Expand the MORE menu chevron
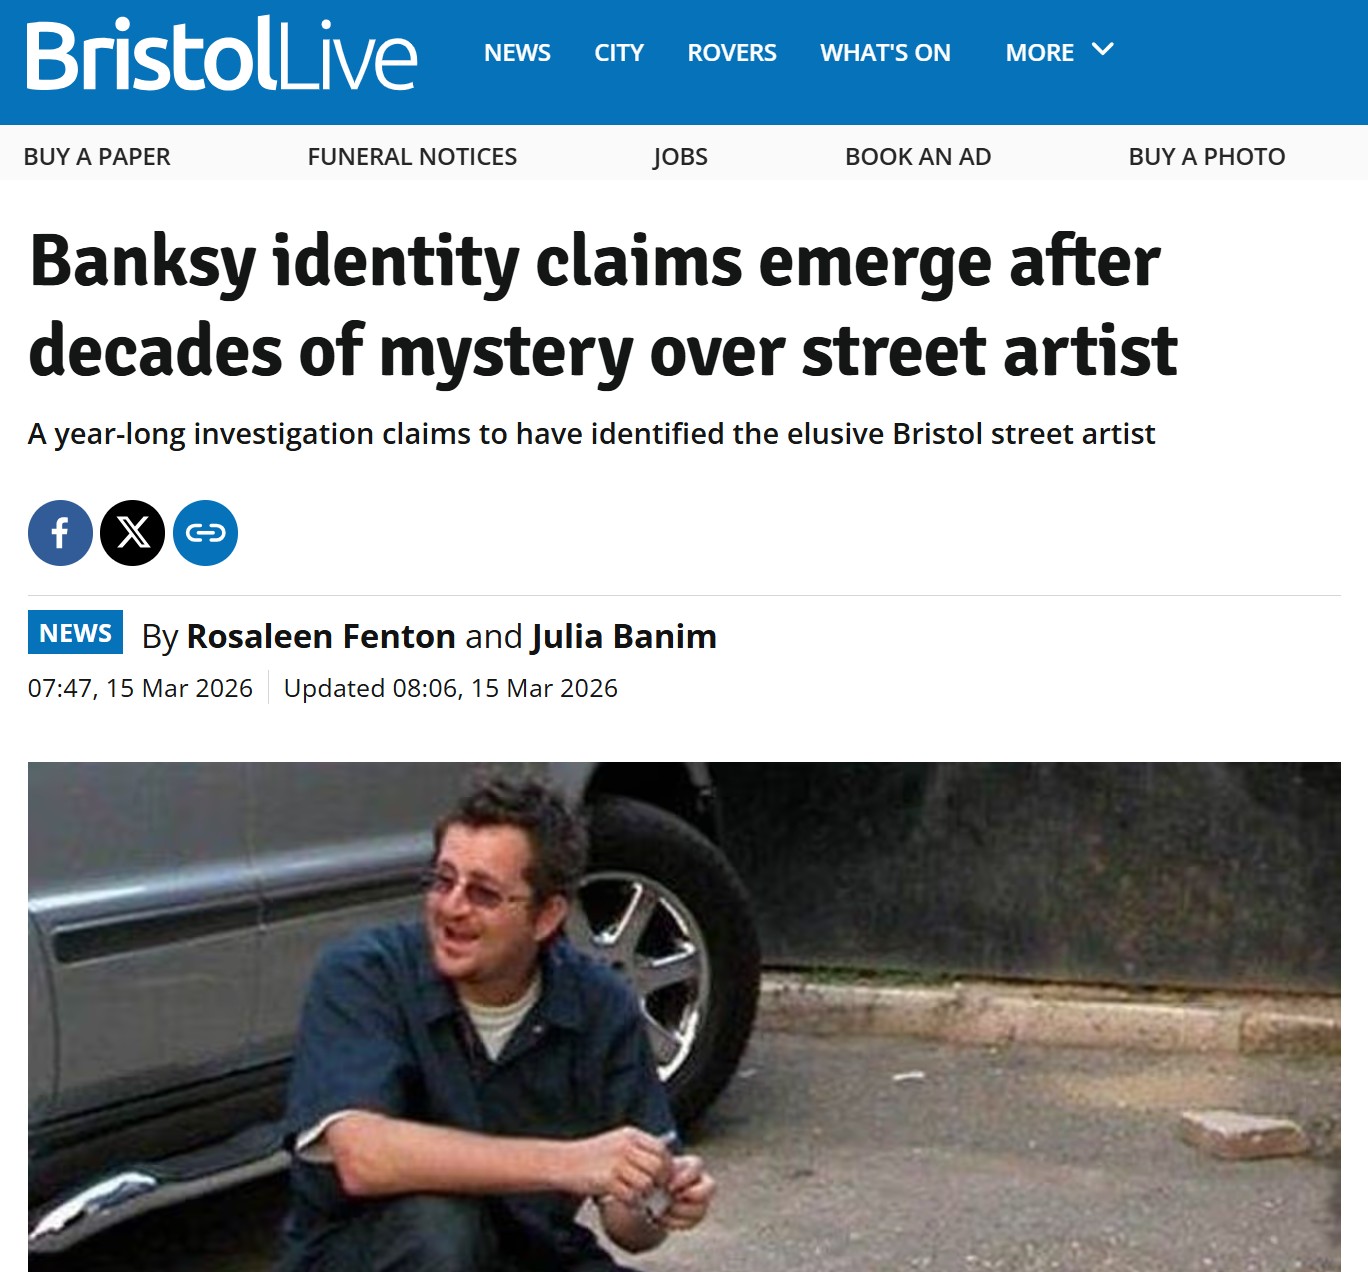The image size is (1368, 1272). 1102,50
